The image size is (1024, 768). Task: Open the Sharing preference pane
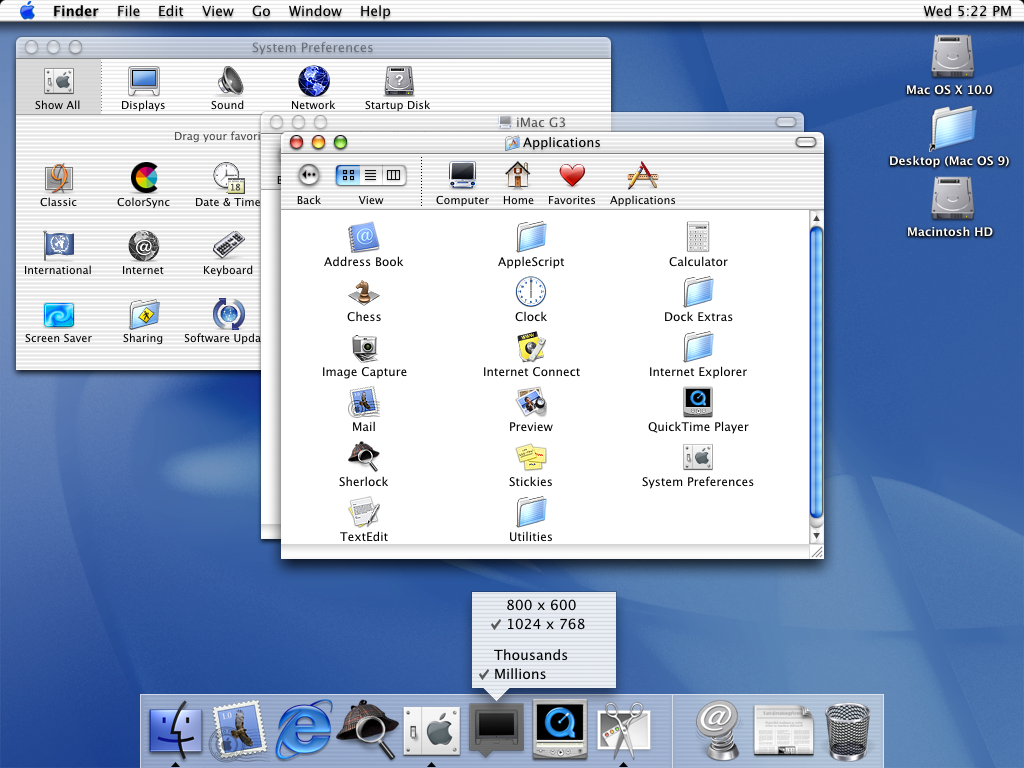click(x=143, y=315)
